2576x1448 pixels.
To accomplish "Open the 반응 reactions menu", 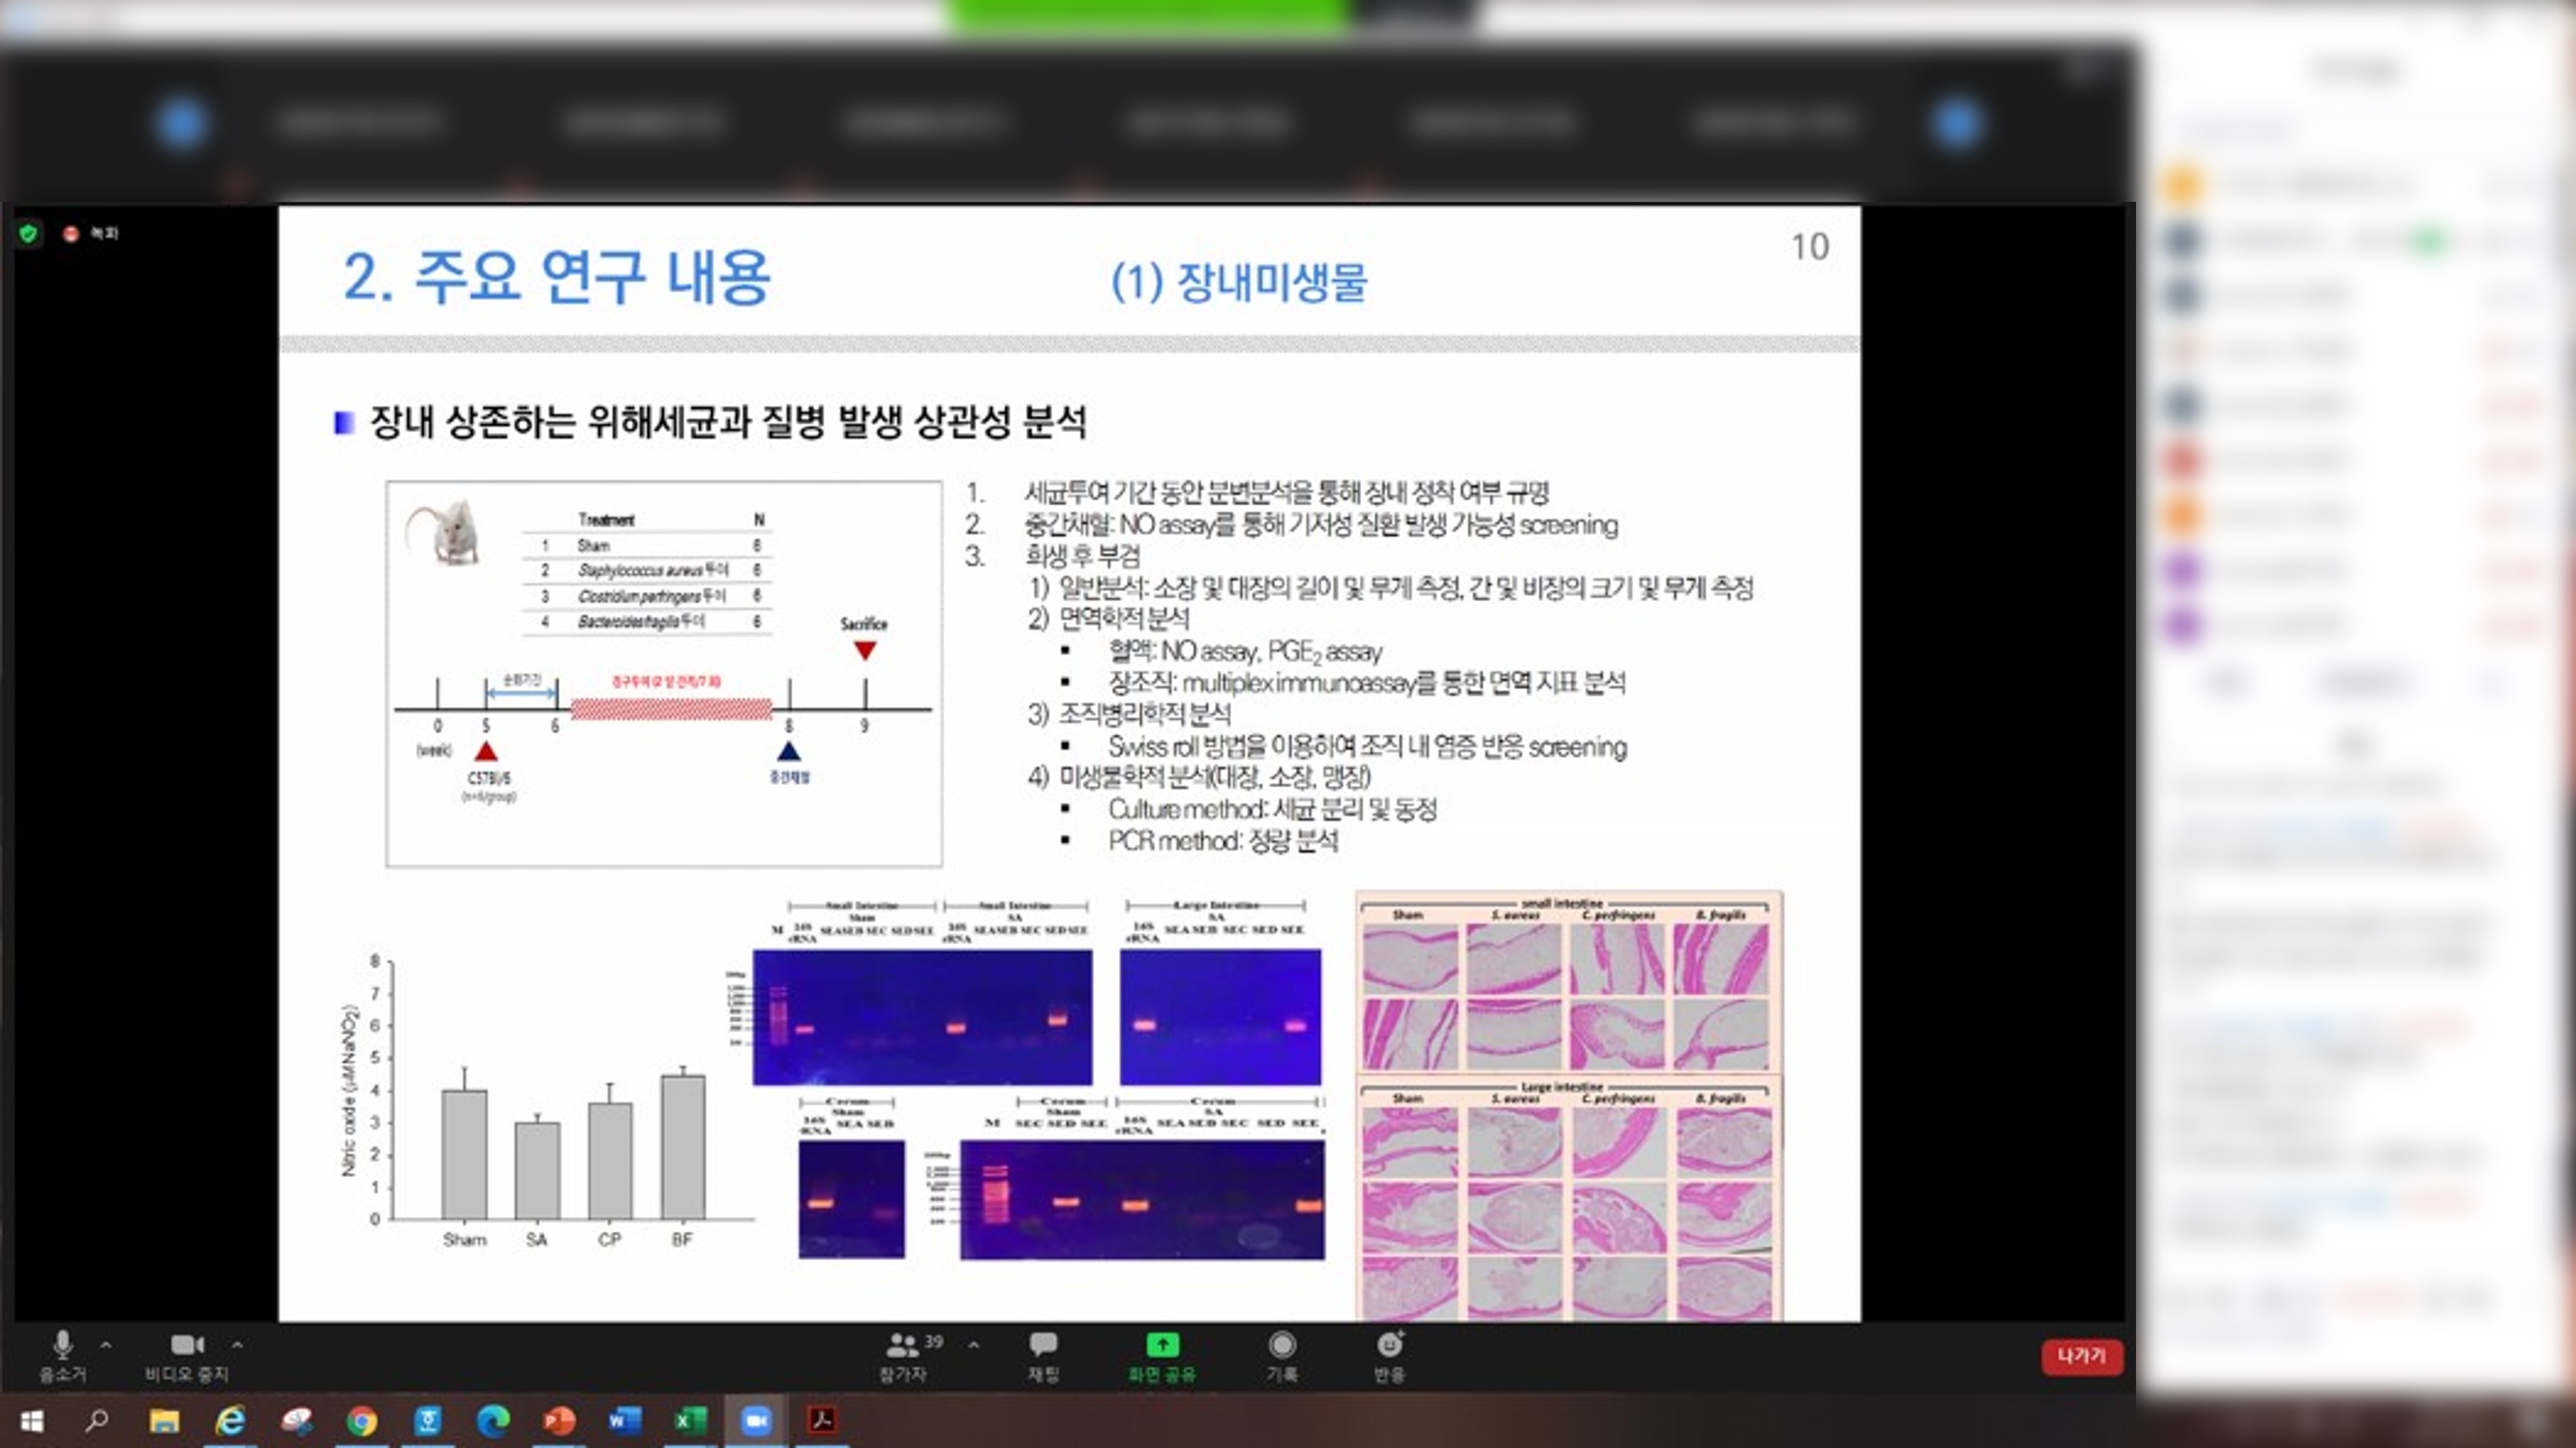I will click(1390, 1356).
